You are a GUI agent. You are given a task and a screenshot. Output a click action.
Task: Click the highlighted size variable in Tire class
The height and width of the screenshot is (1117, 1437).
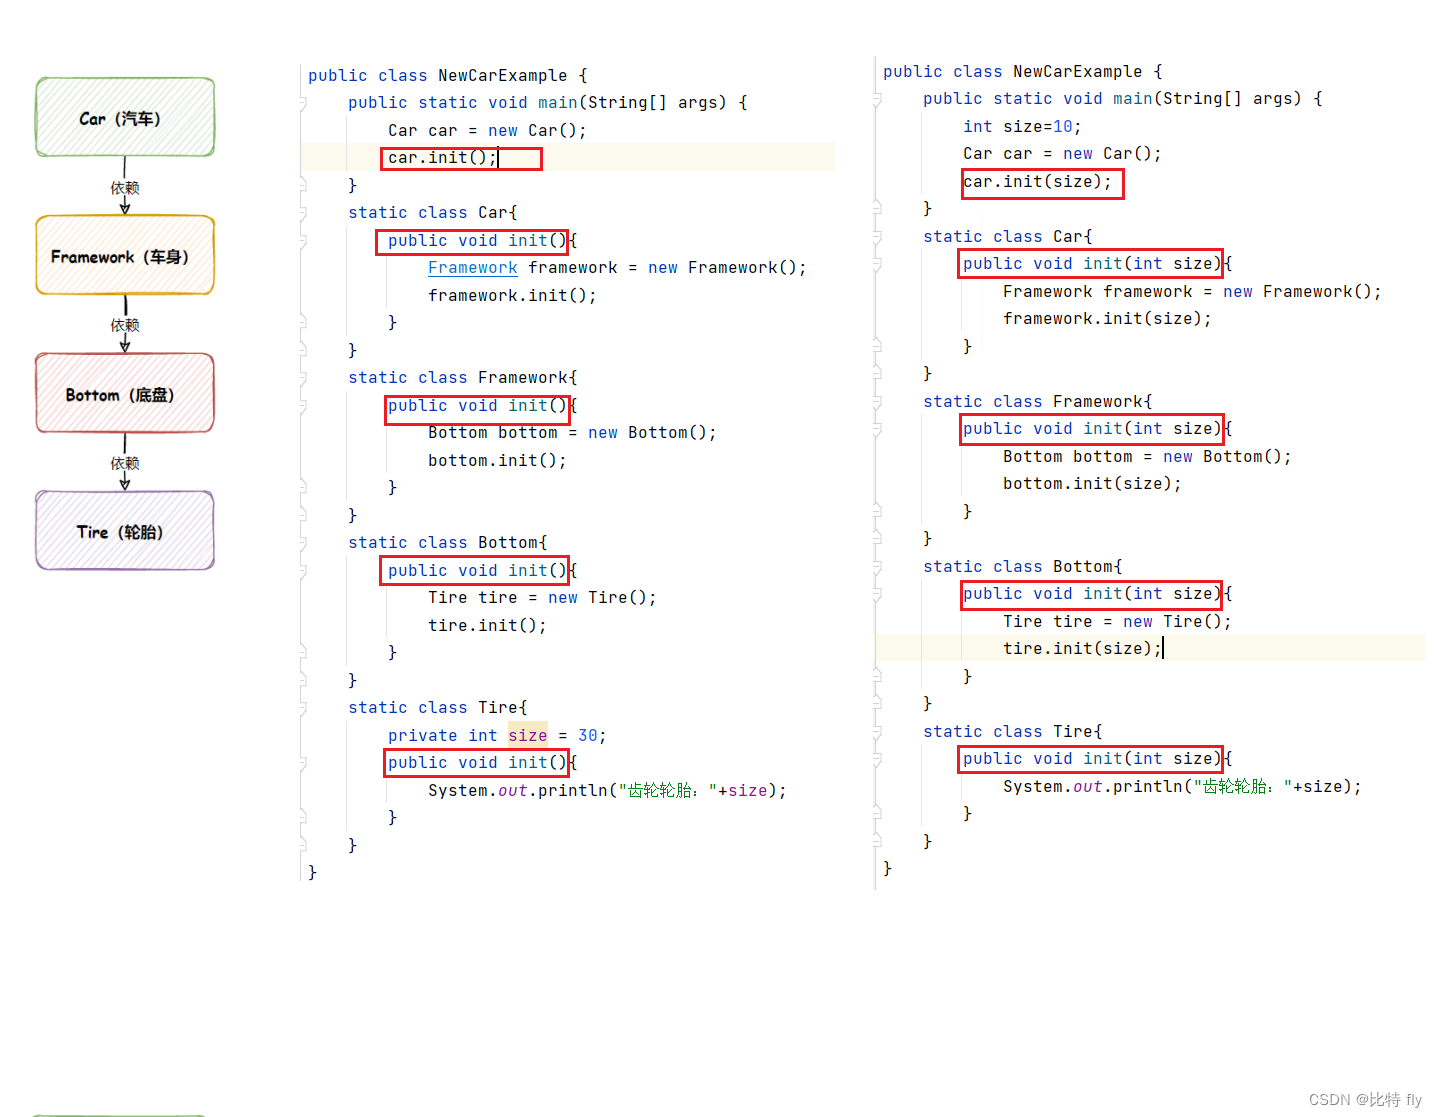(528, 736)
